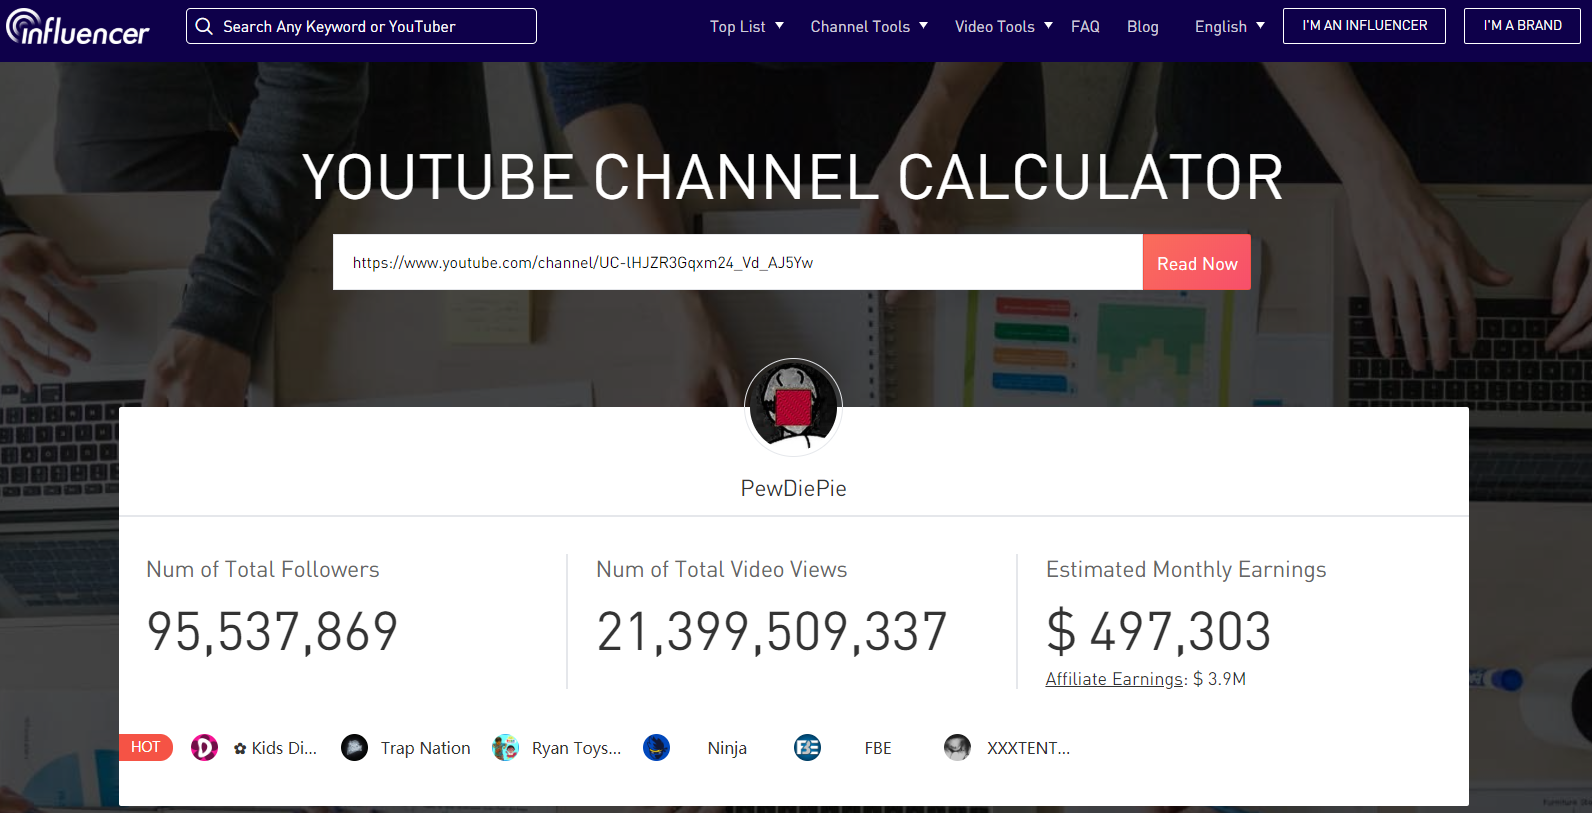Select the Ninja hot channel name
This screenshot has height=813, width=1592.
point(727,749)
